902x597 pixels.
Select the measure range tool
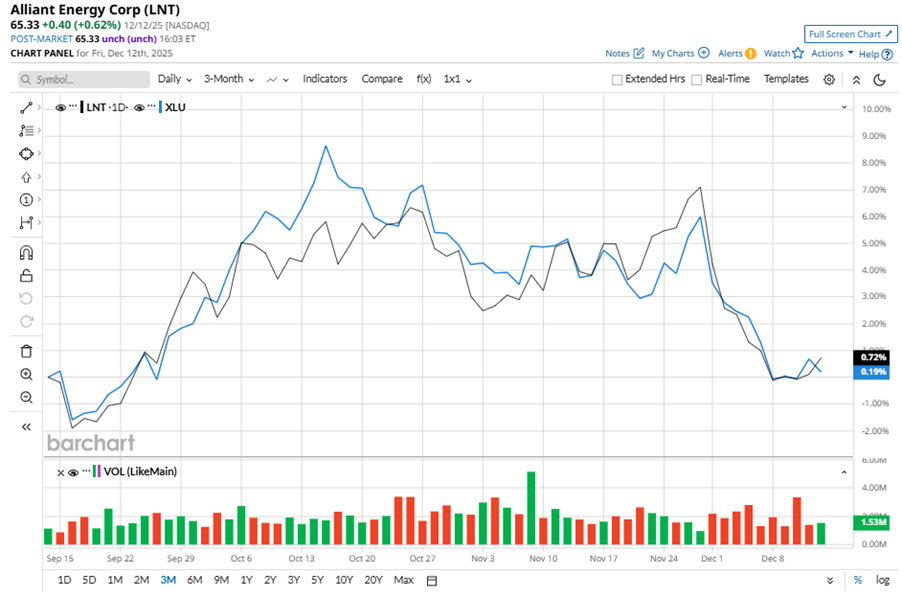point(26,223)
